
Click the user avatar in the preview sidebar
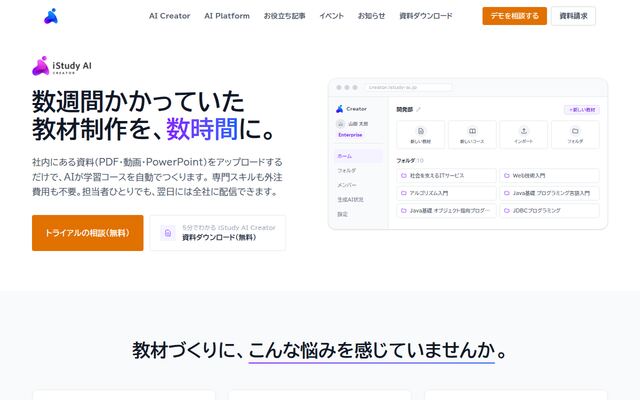tap(340, 123)
